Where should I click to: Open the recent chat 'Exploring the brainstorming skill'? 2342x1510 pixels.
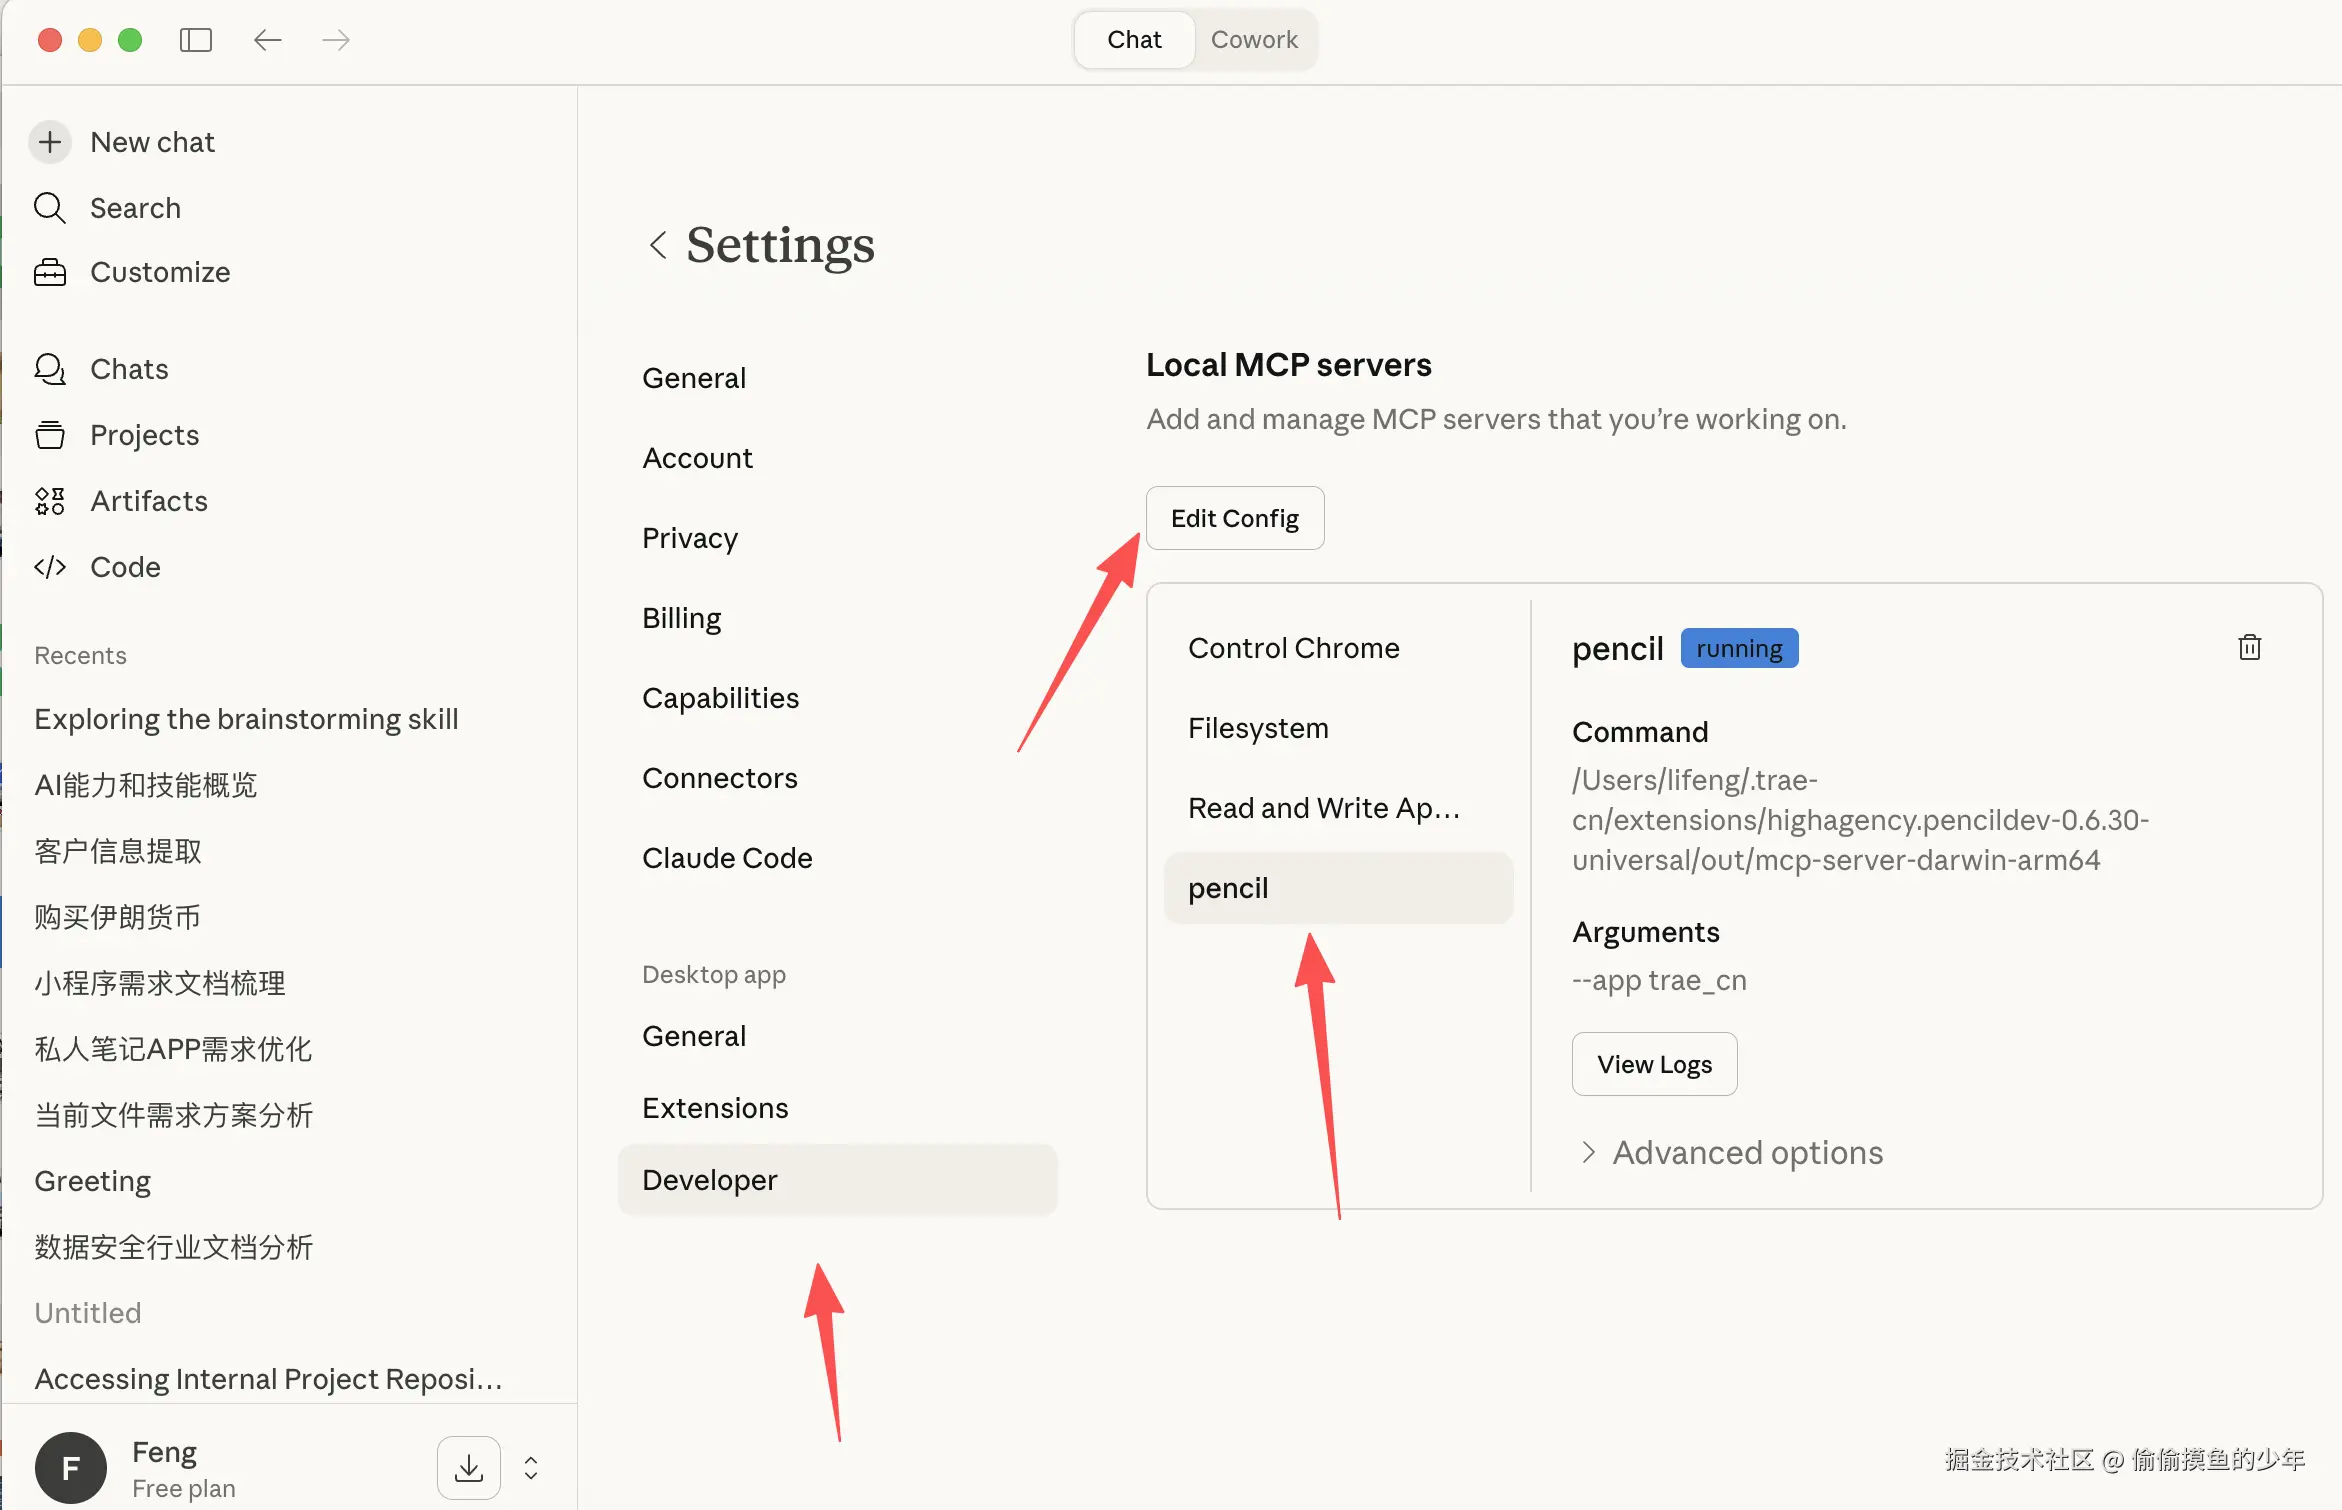click(x=246, y=719)
